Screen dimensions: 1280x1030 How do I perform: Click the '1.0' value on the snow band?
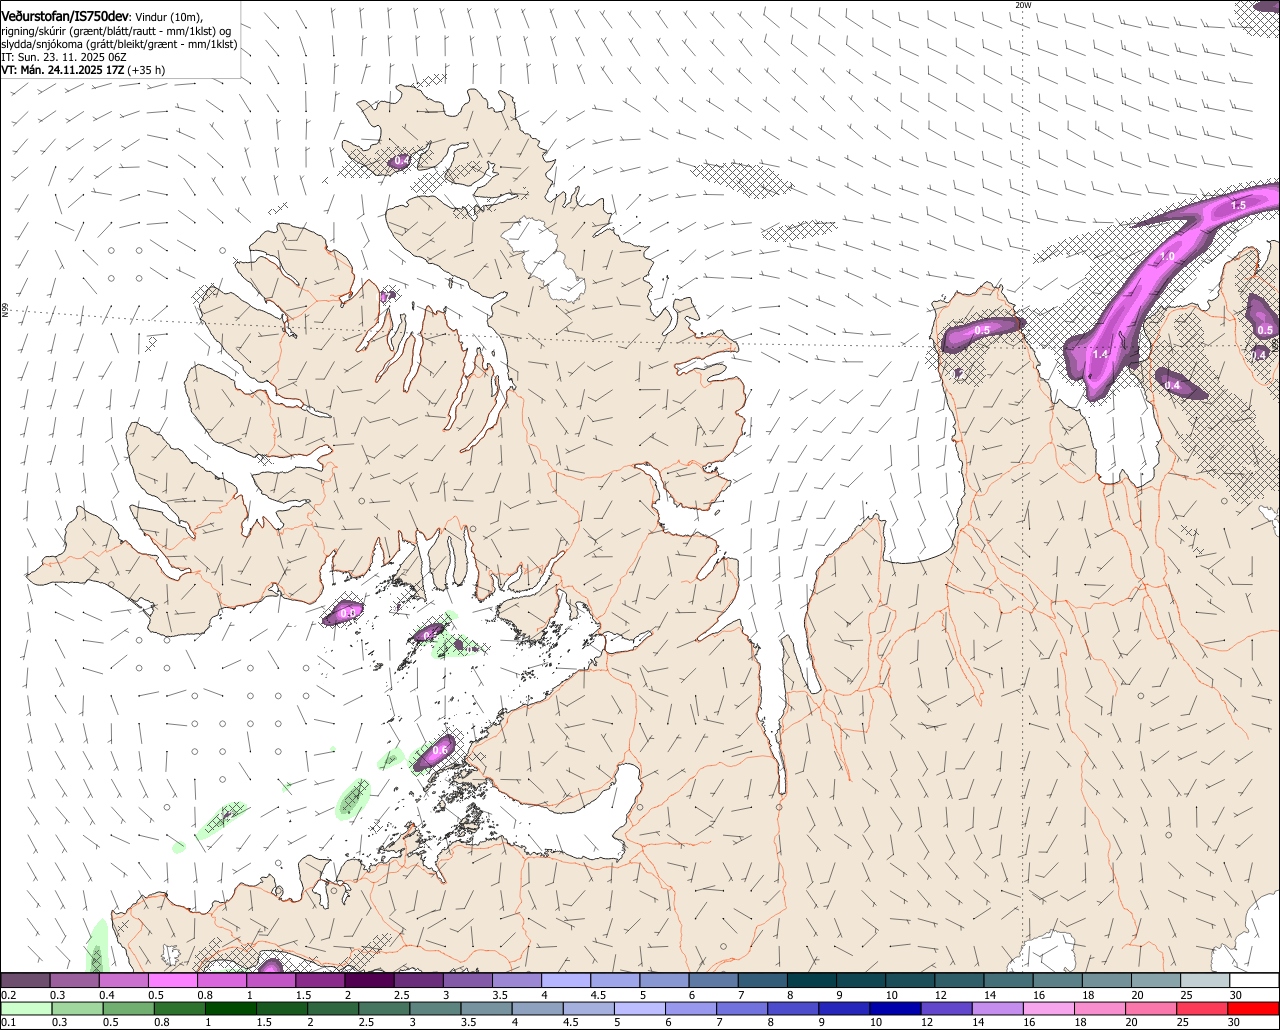[x=1166, y=256]
